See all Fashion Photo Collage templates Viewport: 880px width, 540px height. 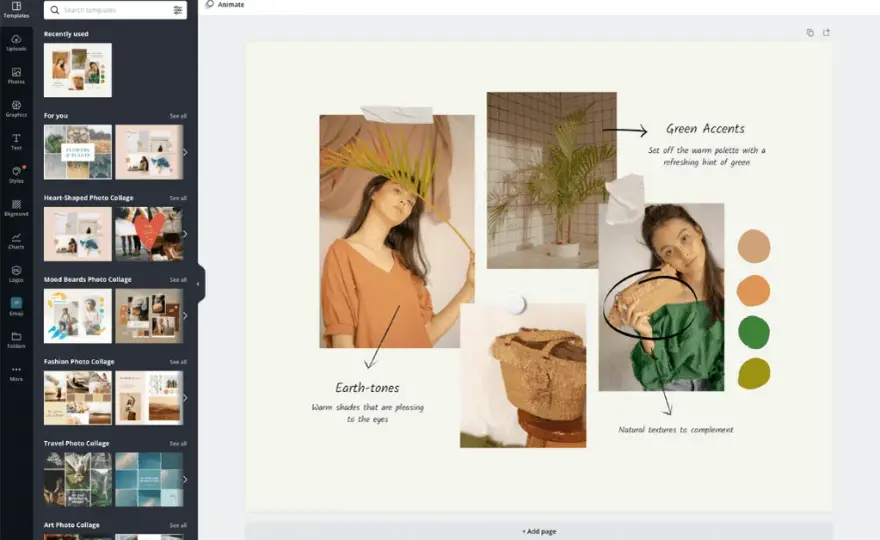tap(178, 362)
